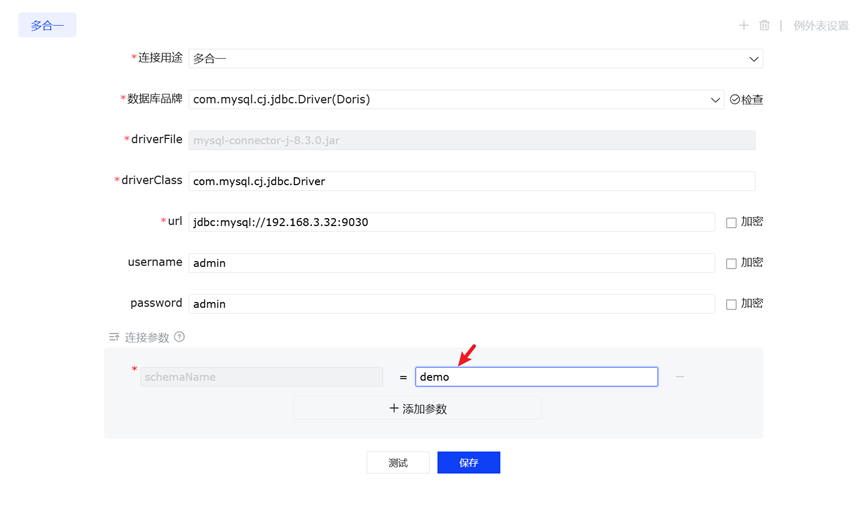This screenshot has height=505, width=865.
Task: Click the plus icon at top right
Action: [743, 25]
